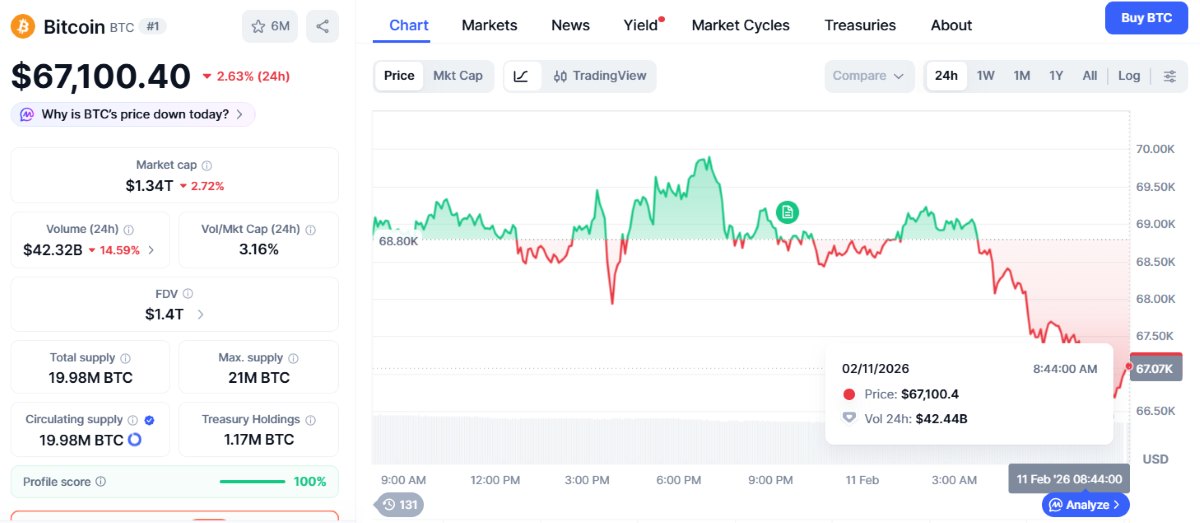The width and height of the screenshot is (1200, 523).
Task: Click the AI icon in the price question
Action: 27,114
